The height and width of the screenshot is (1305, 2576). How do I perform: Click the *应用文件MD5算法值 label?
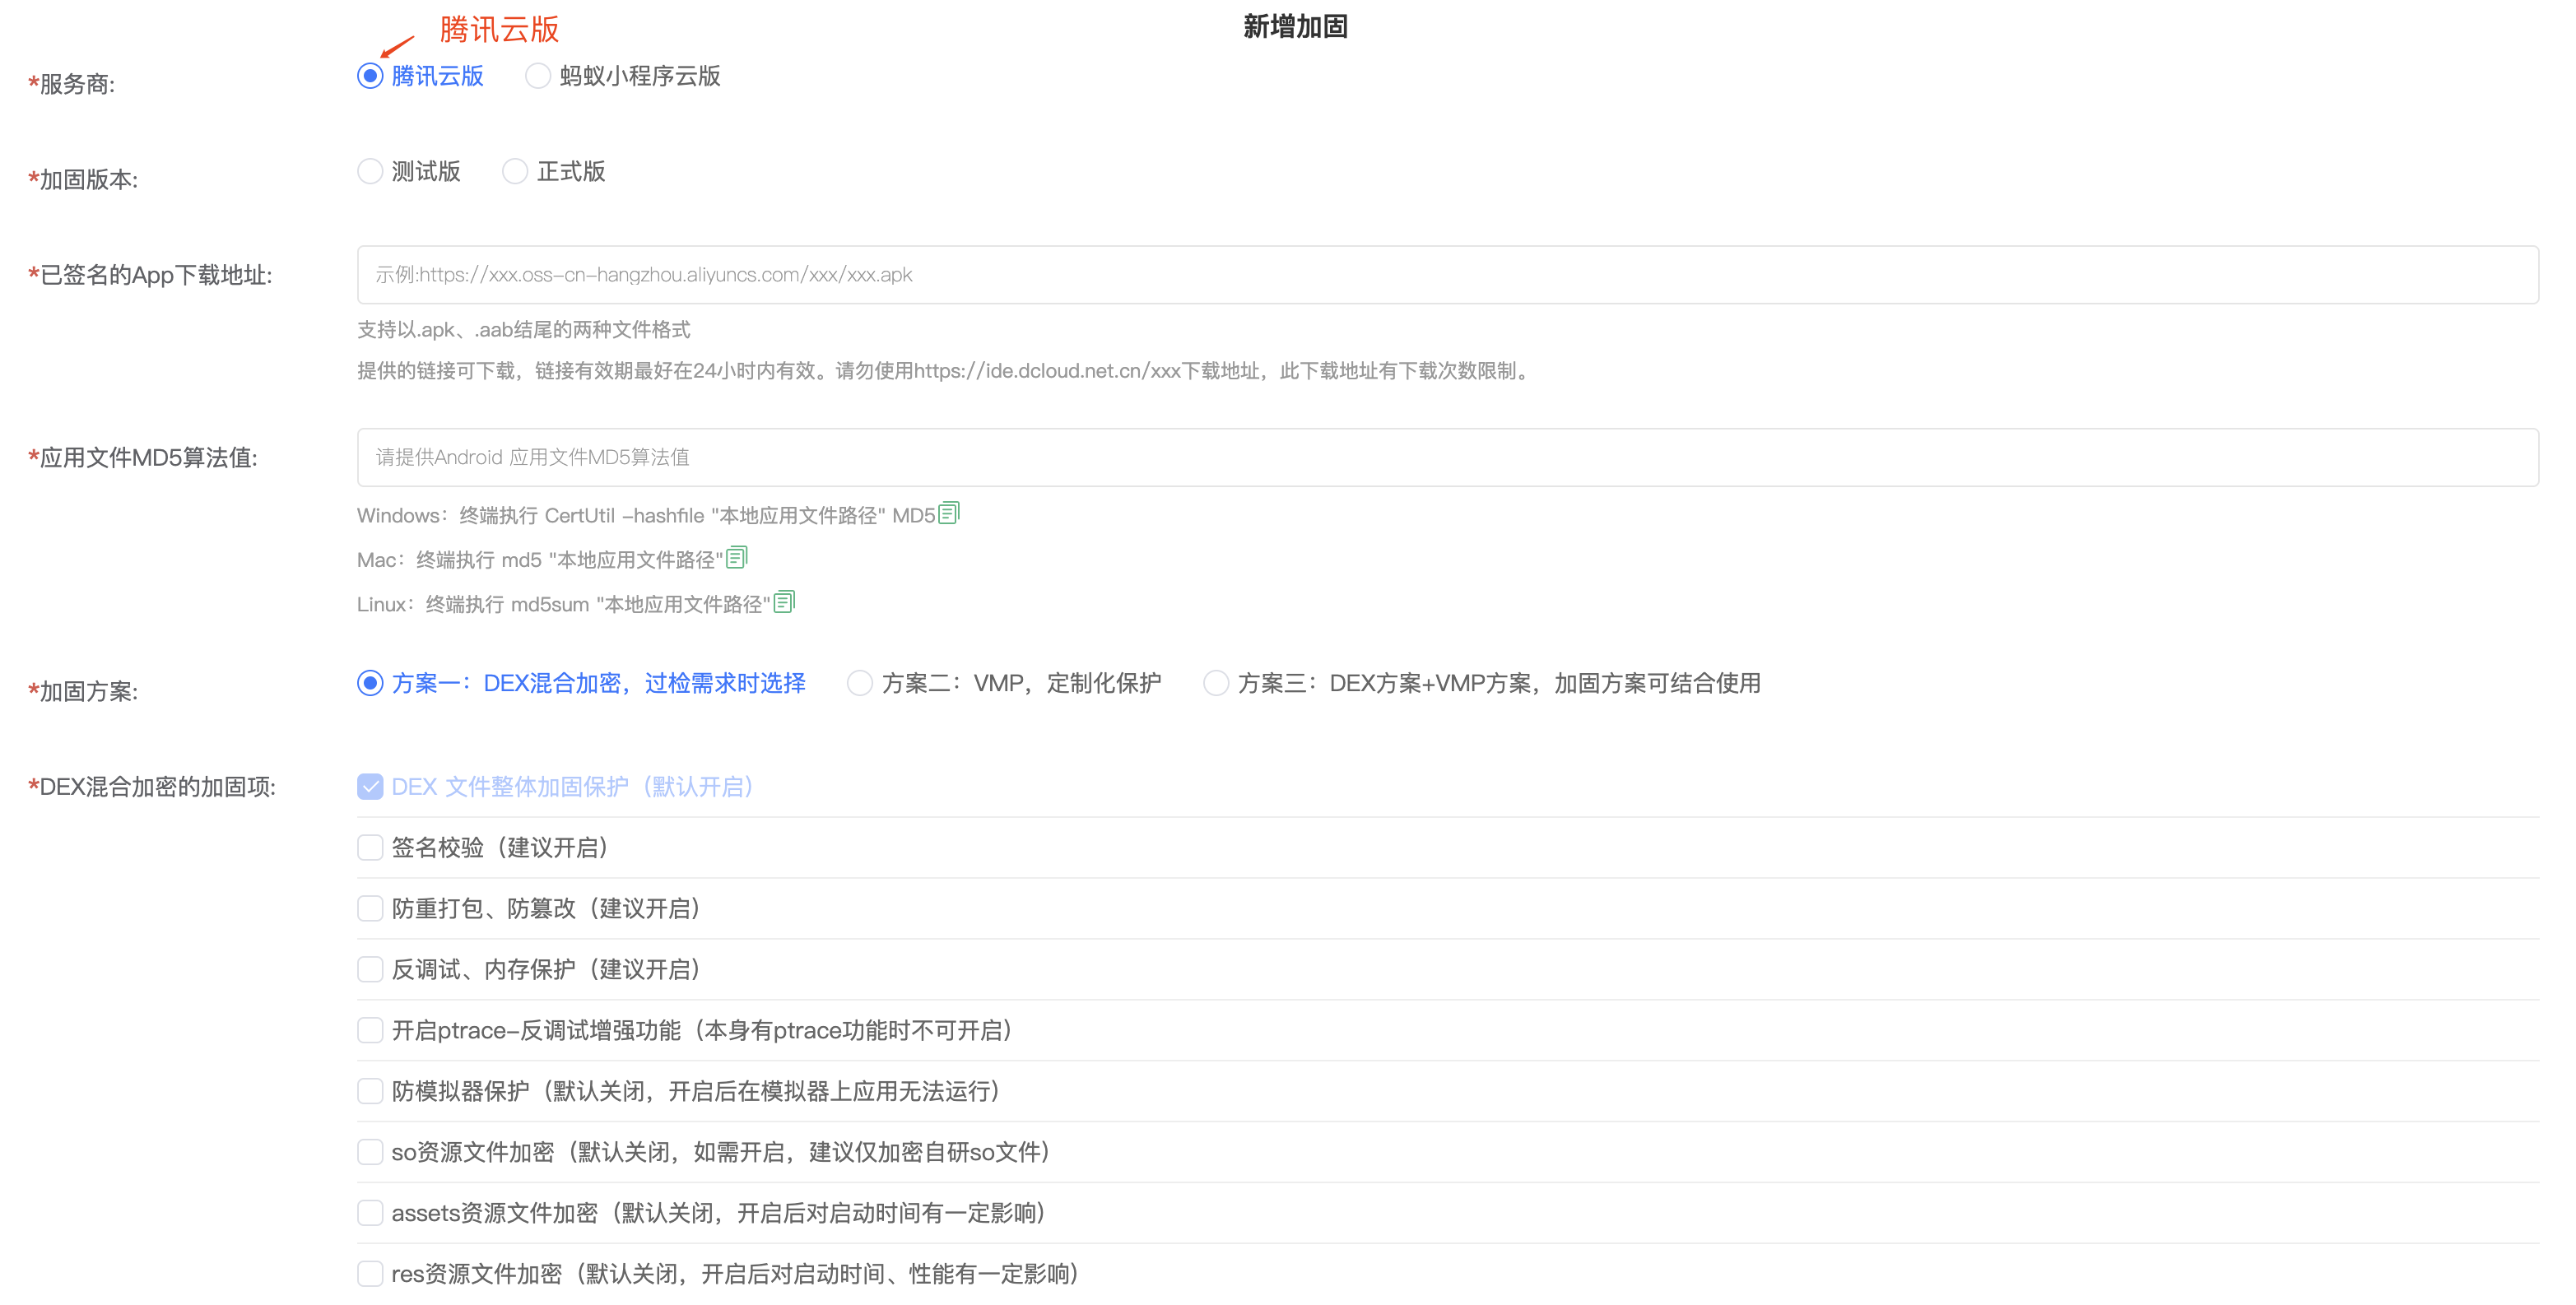coord(143,458)
